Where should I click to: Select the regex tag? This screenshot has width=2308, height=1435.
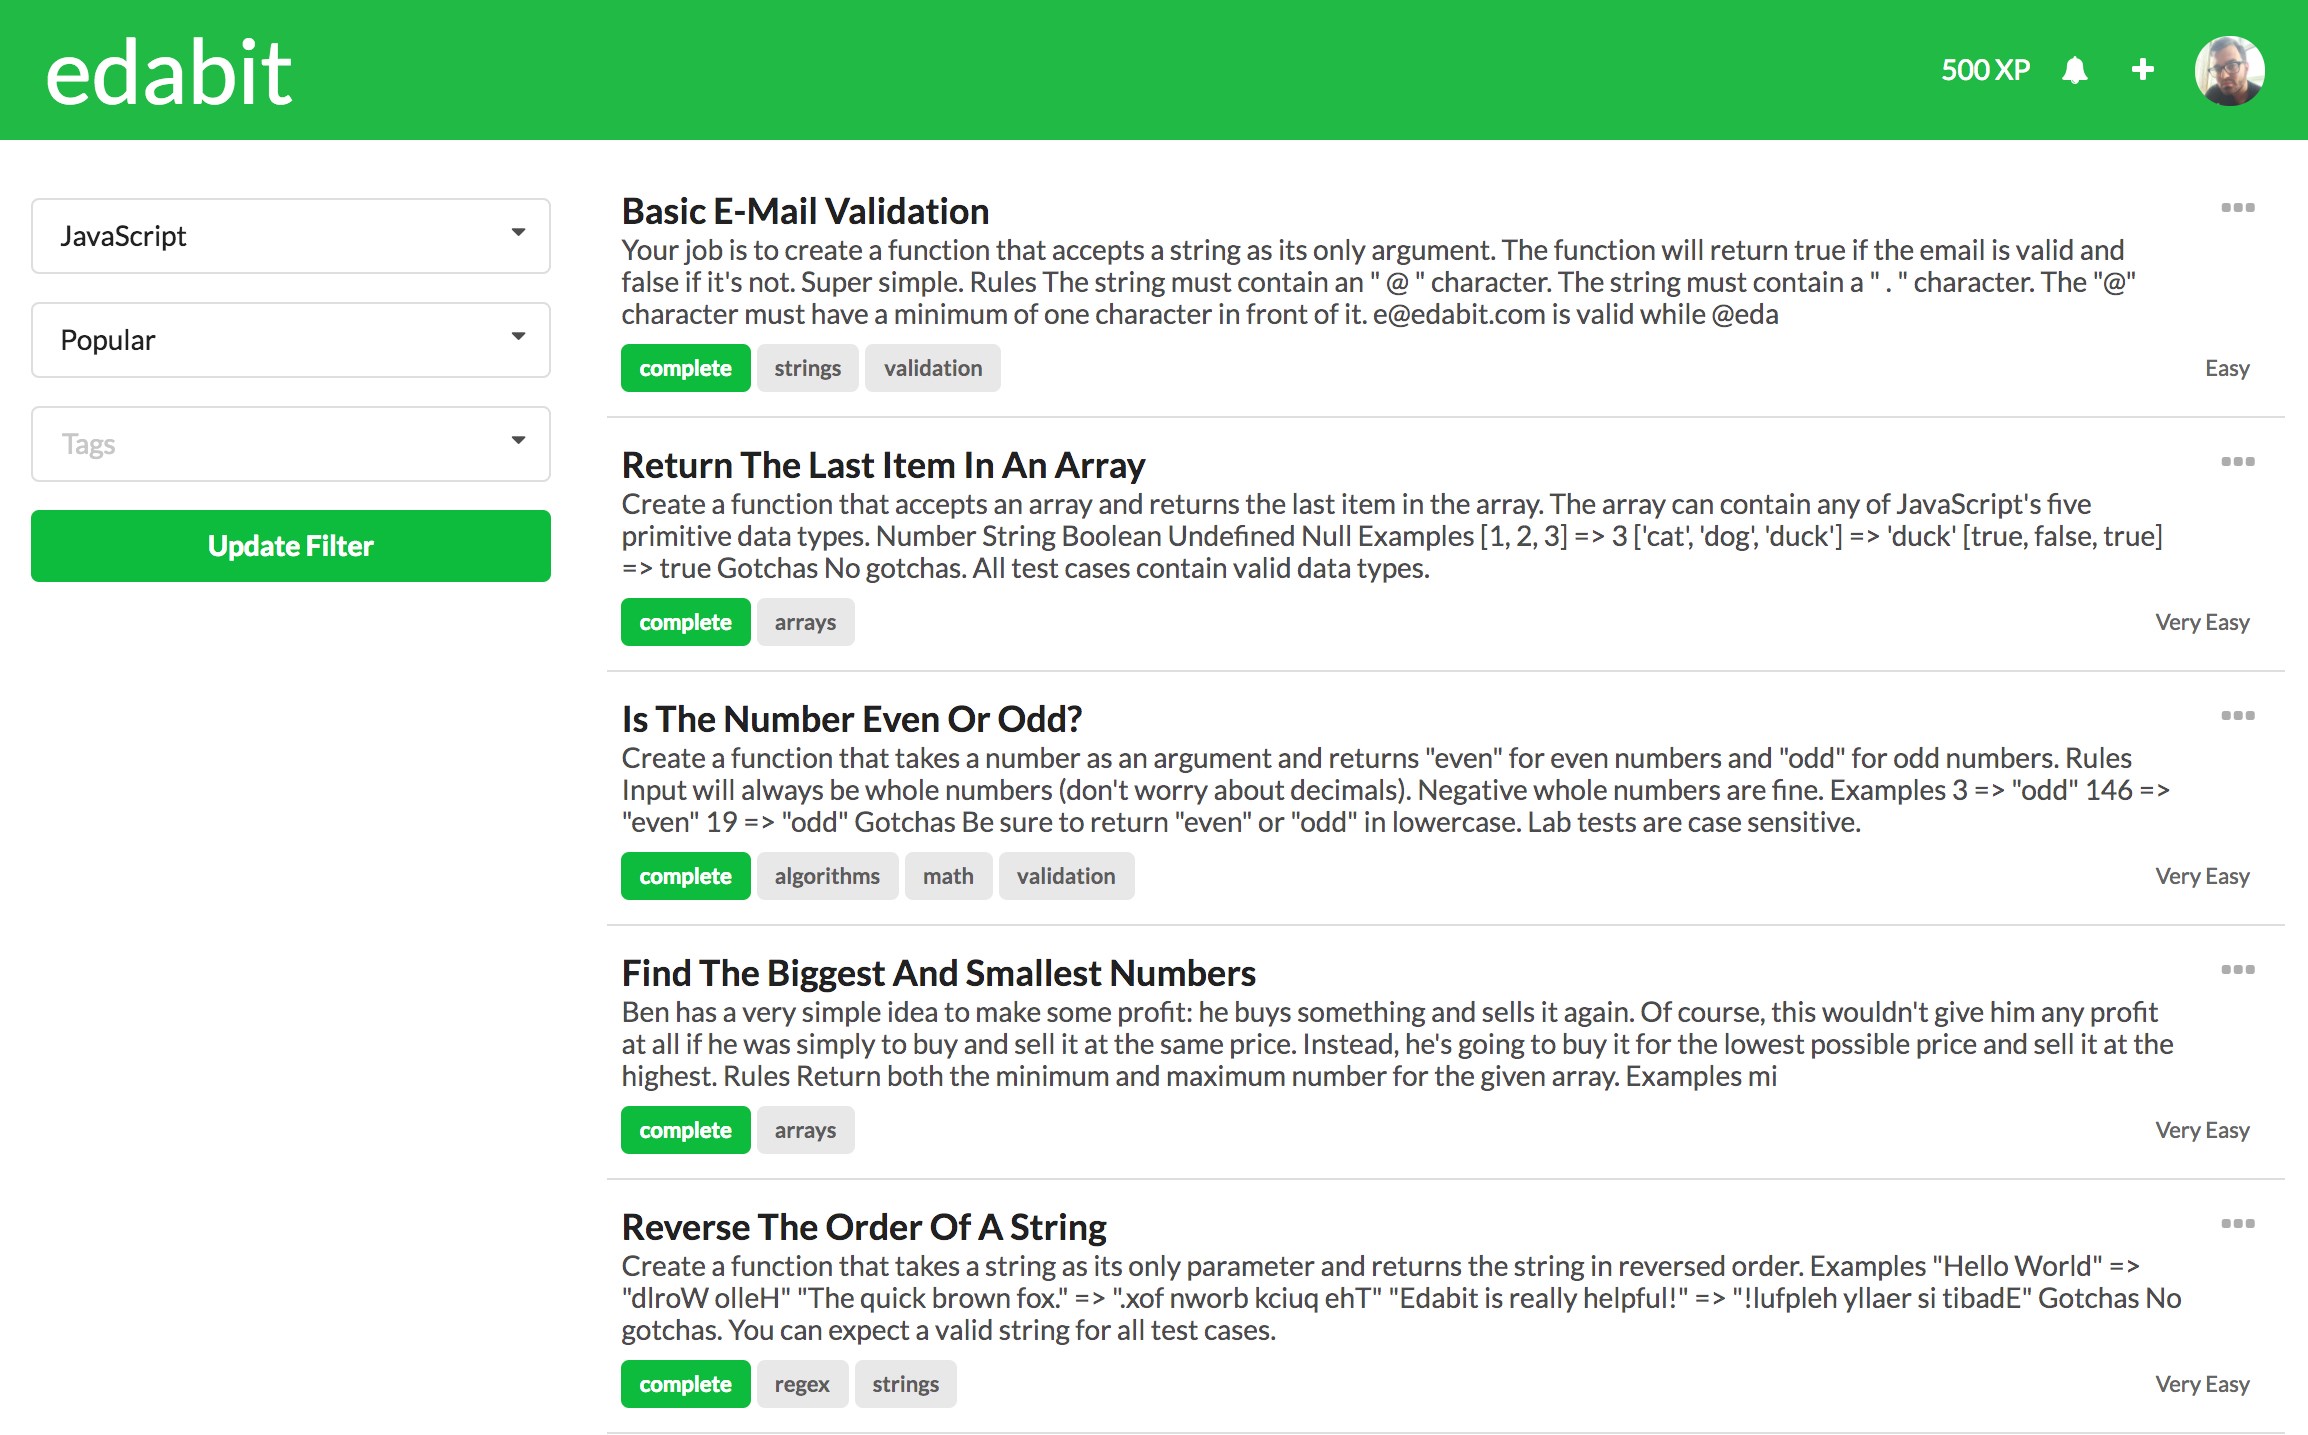pyautogui.click(x=802, y=1384)
